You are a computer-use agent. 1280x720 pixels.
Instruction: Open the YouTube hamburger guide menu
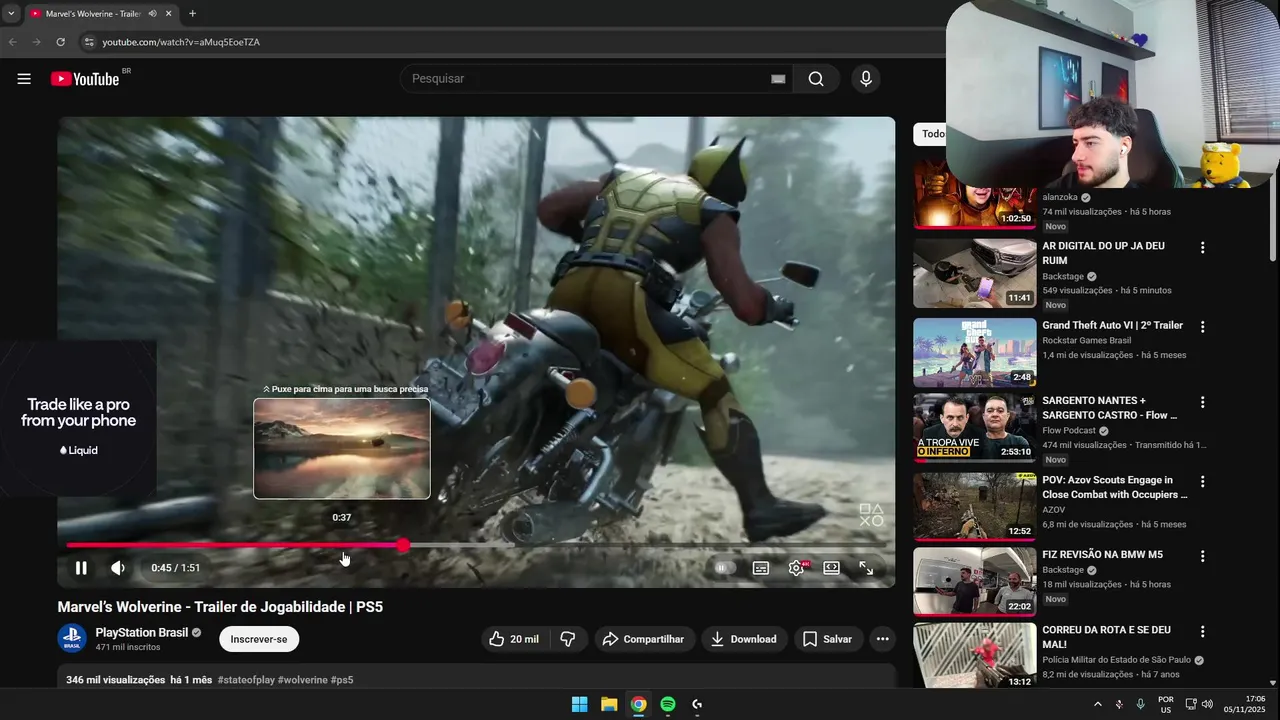(24, 79)
